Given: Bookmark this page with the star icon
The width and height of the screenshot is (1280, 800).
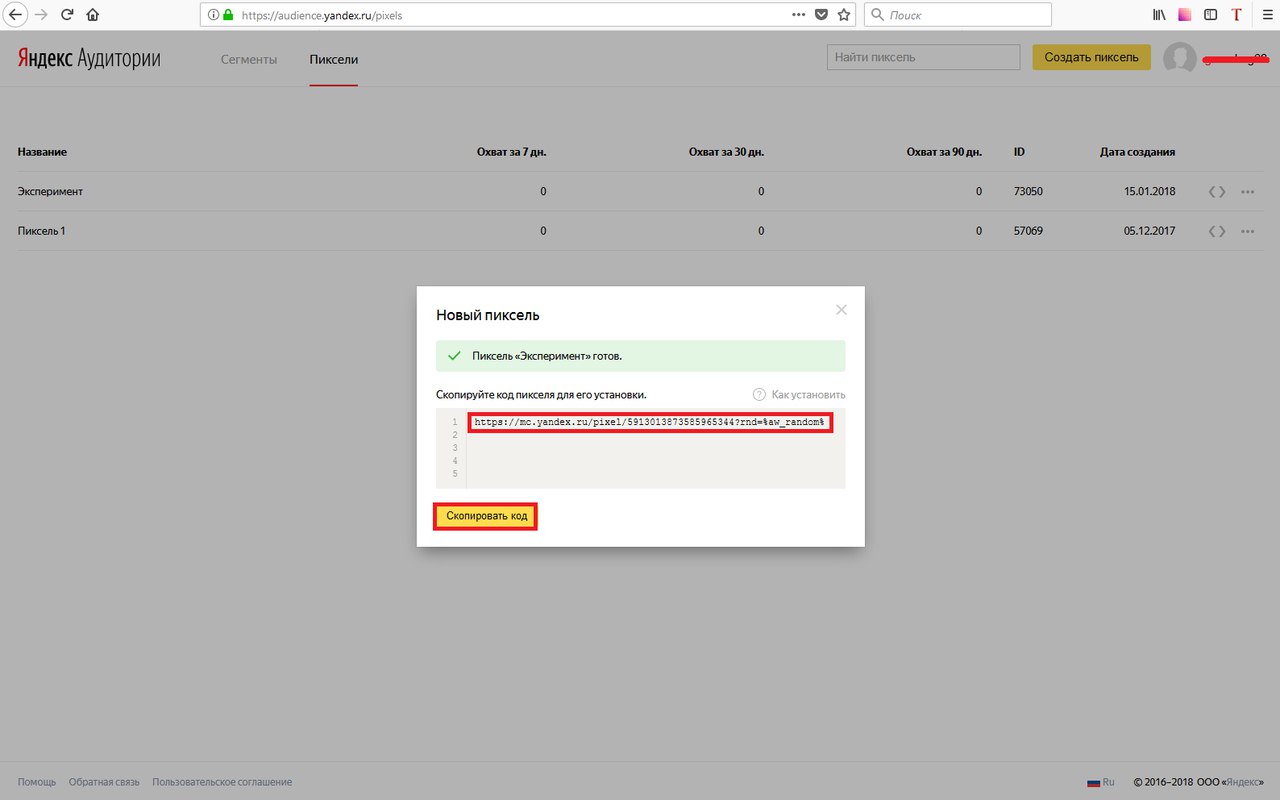Looking at the screenshot, I should coord(844,15).
